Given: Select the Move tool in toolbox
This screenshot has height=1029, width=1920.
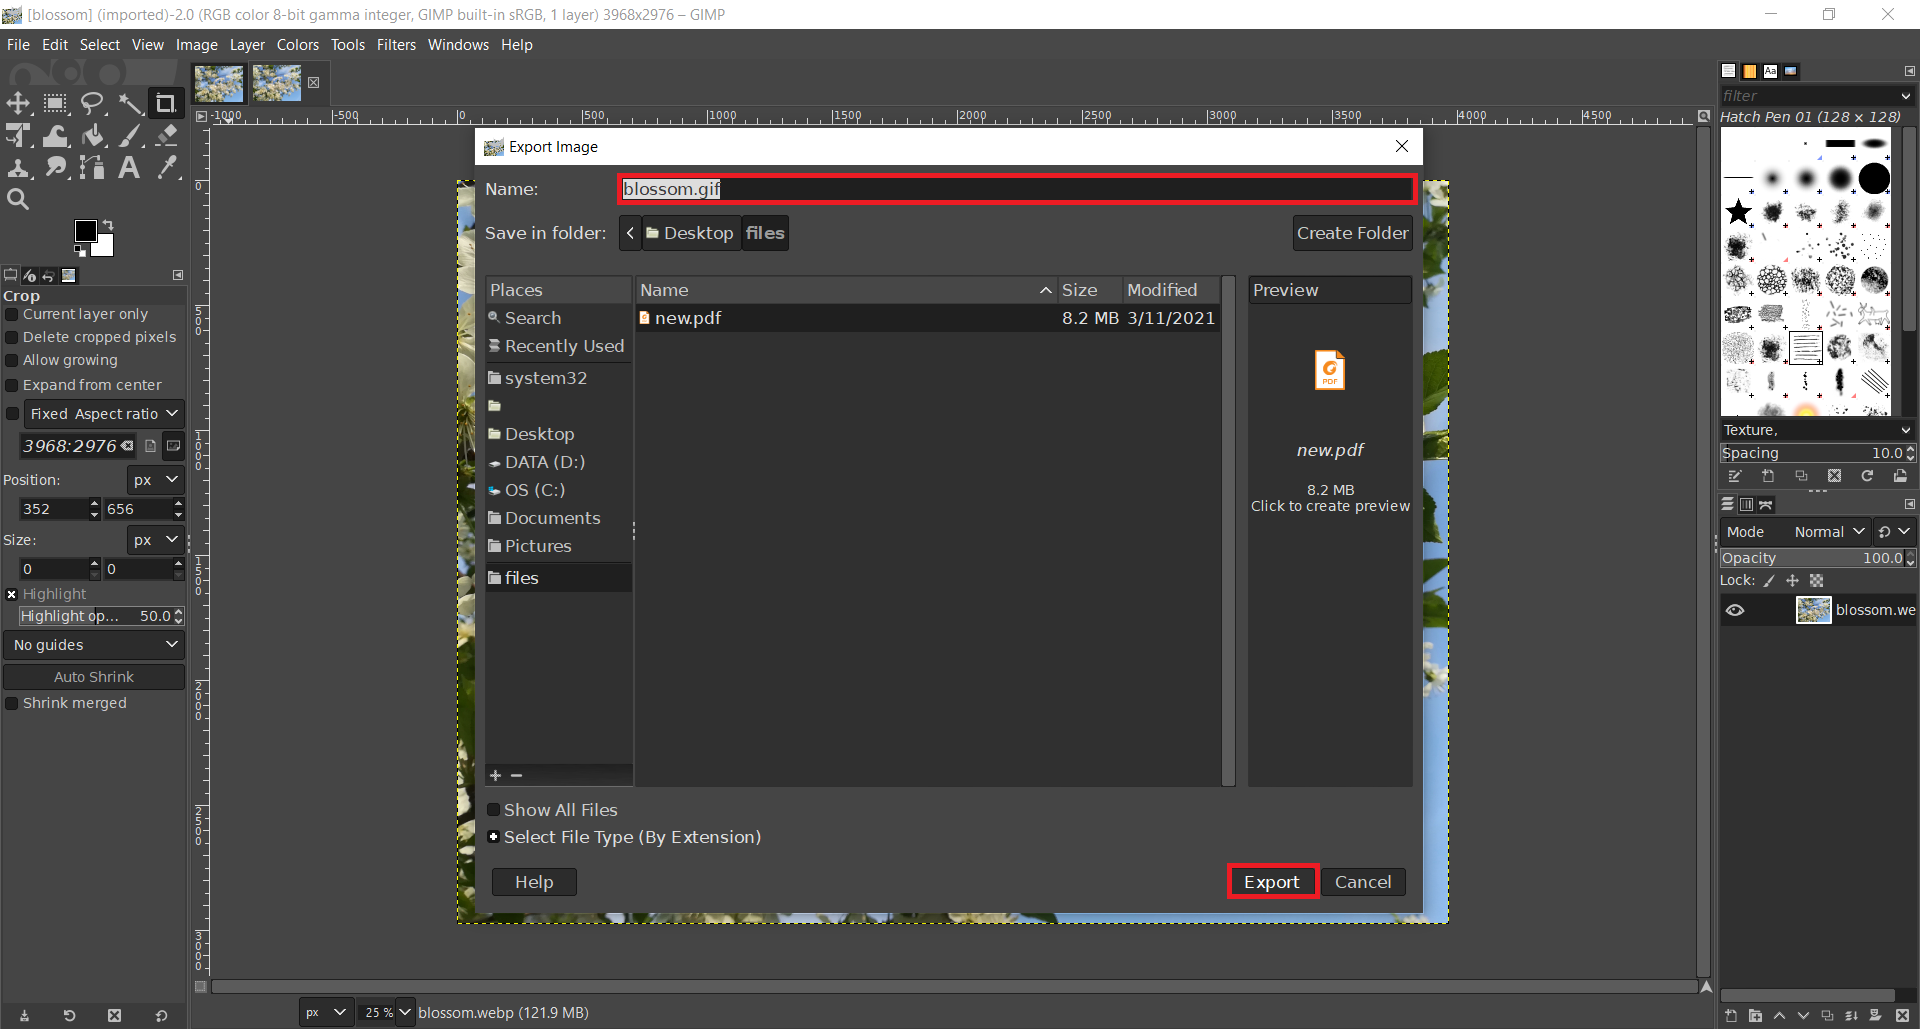Looking at the screenshot, I should 18,103.
